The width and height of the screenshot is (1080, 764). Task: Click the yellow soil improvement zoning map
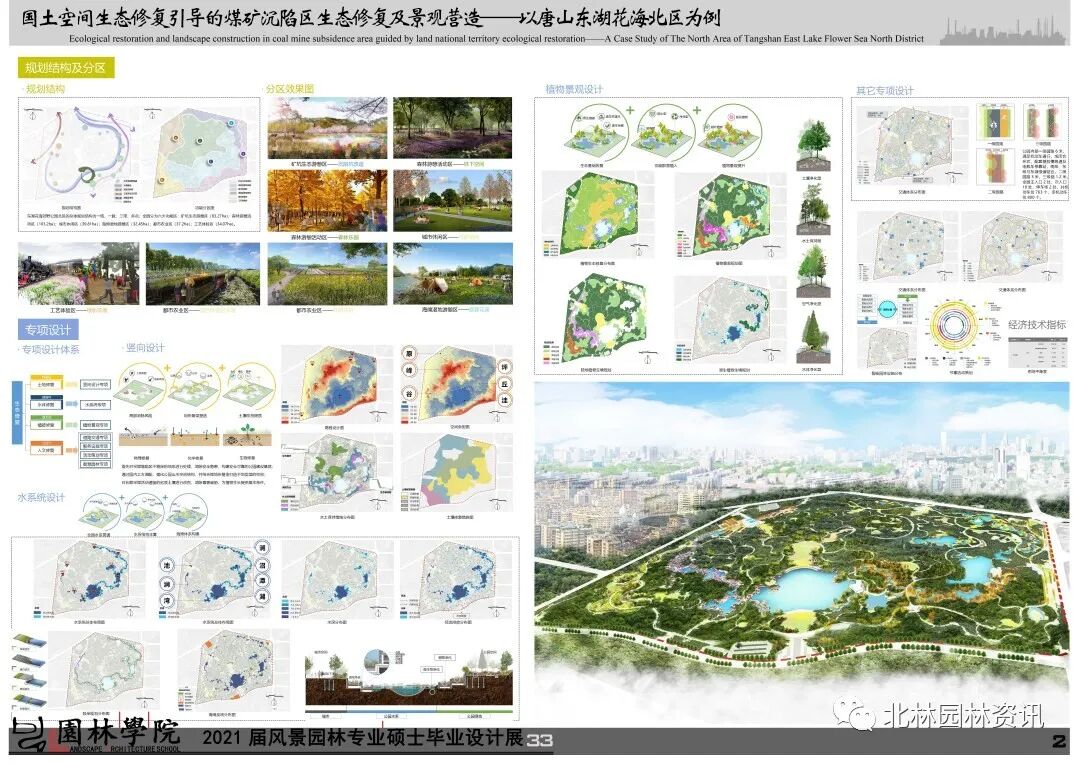(x=458, y=475)
